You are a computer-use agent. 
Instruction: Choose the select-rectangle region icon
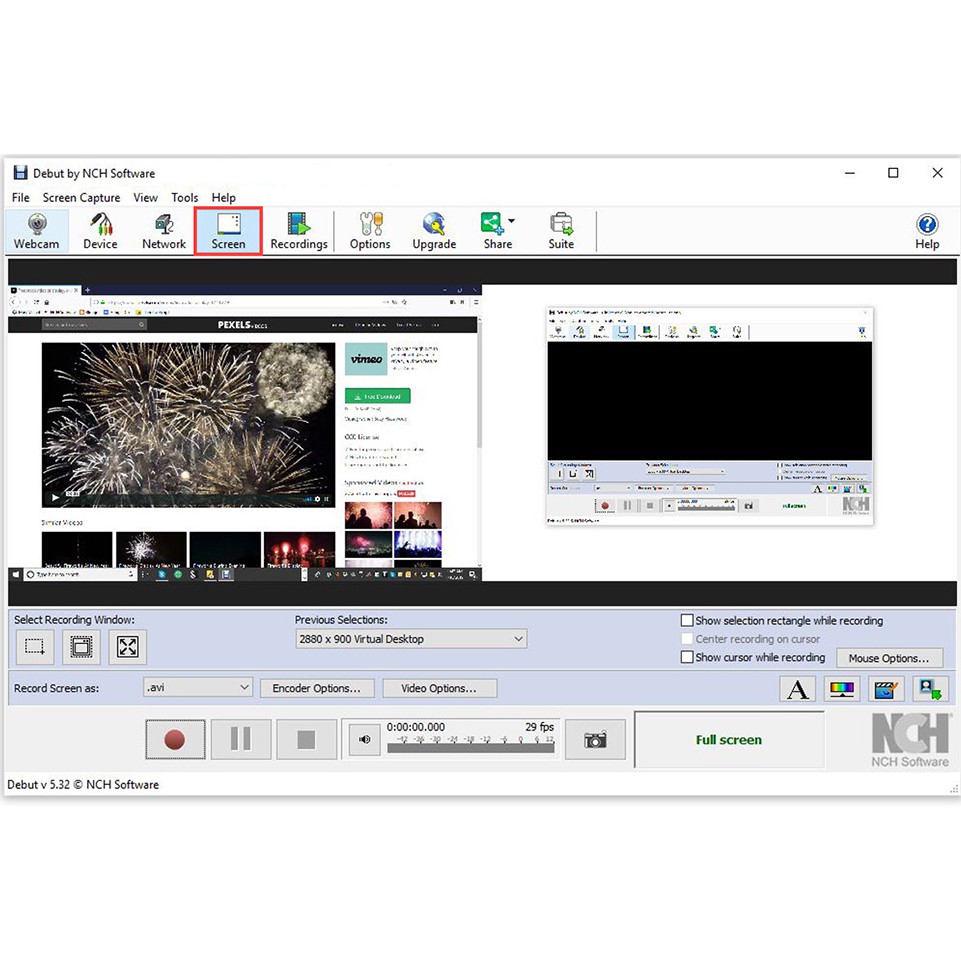[x=35, y=647]
